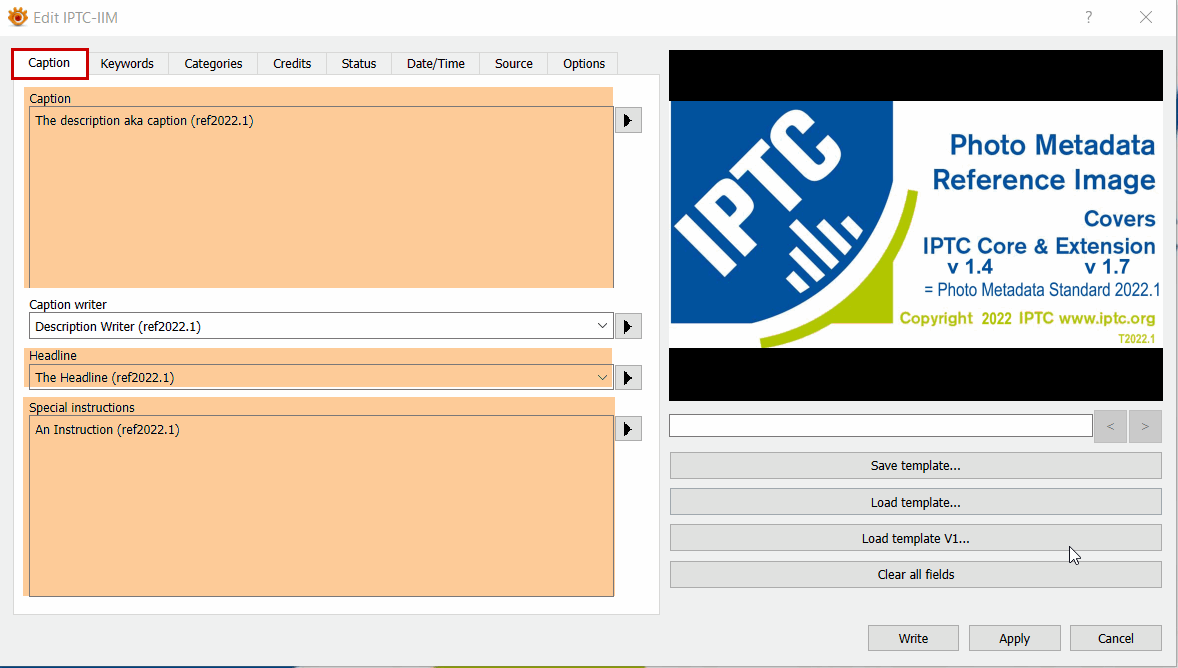The image size is (1178, 668).
Task: Open the Options tab
Action: (x=584, y=64)
